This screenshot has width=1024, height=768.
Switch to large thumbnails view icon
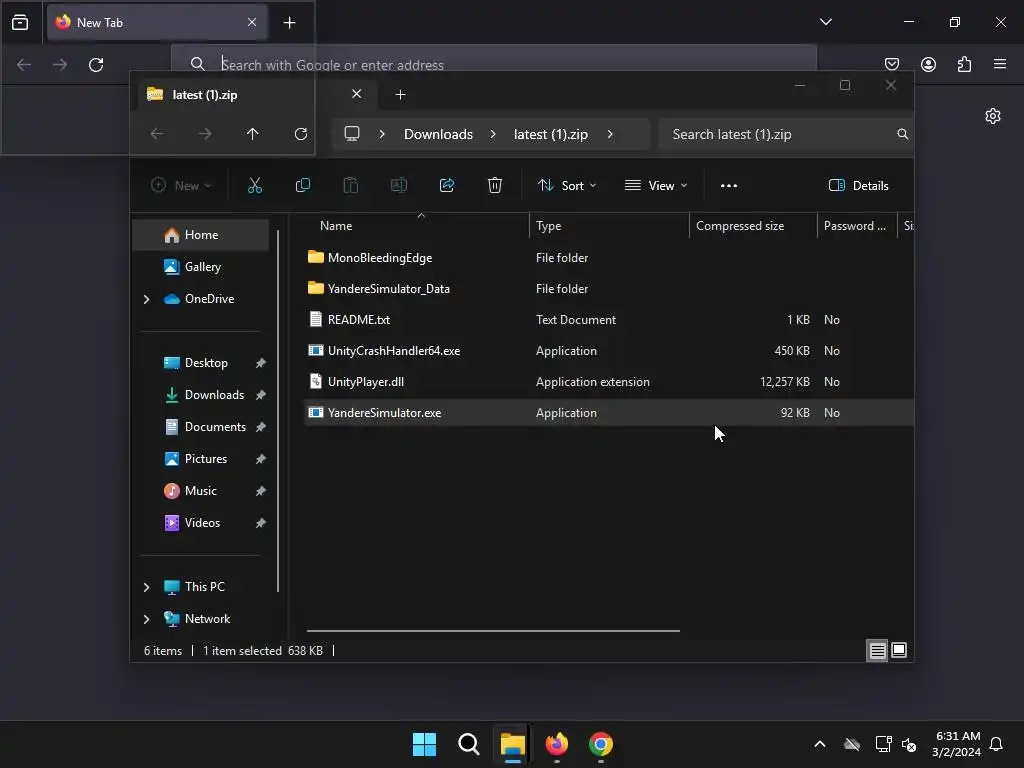(899, 650)
